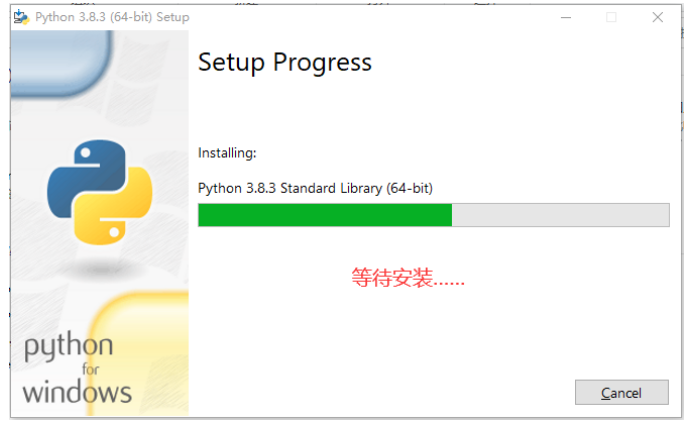
Task: Click the word "windows" in the sidebar
Action: tap(77, 391)
